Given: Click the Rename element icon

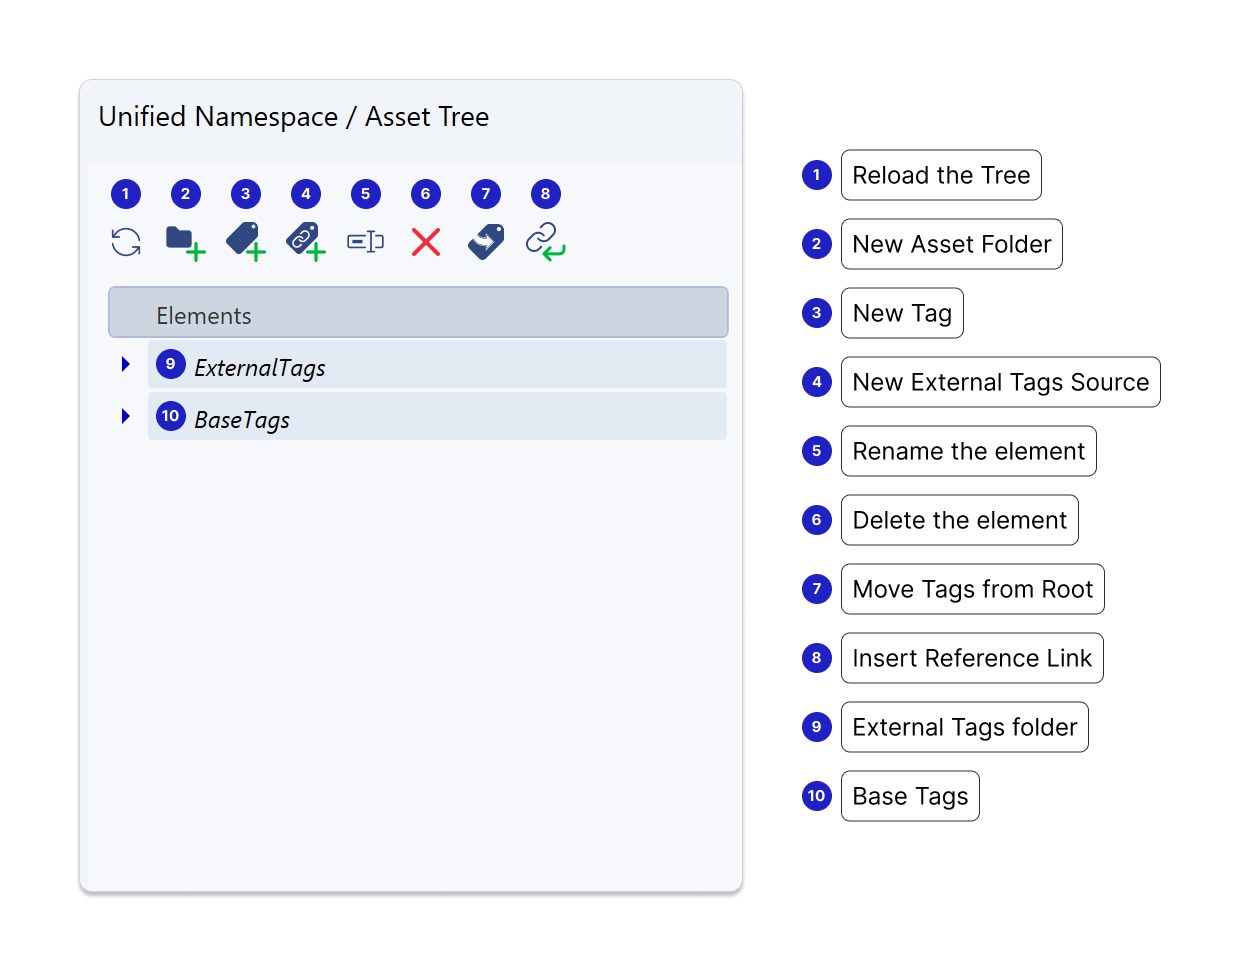Looking at the screenshot, I should click(365, 242).
